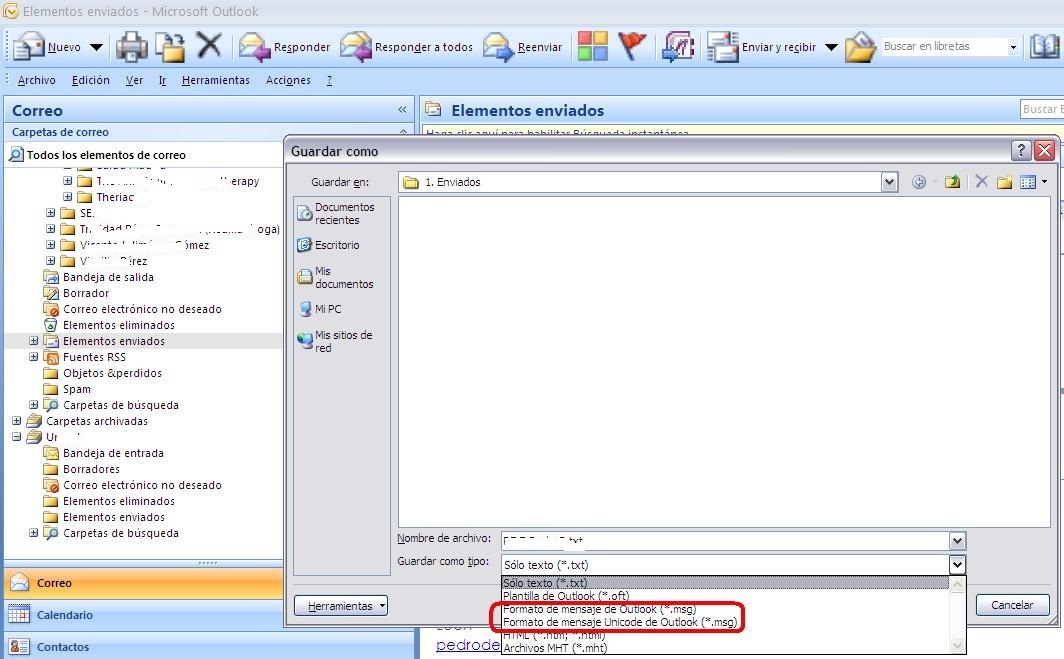Viewport: 1064px width, 659px height.
Task: Open the Herramientas menu in menu bar
Action: click(x=216, y=80)
